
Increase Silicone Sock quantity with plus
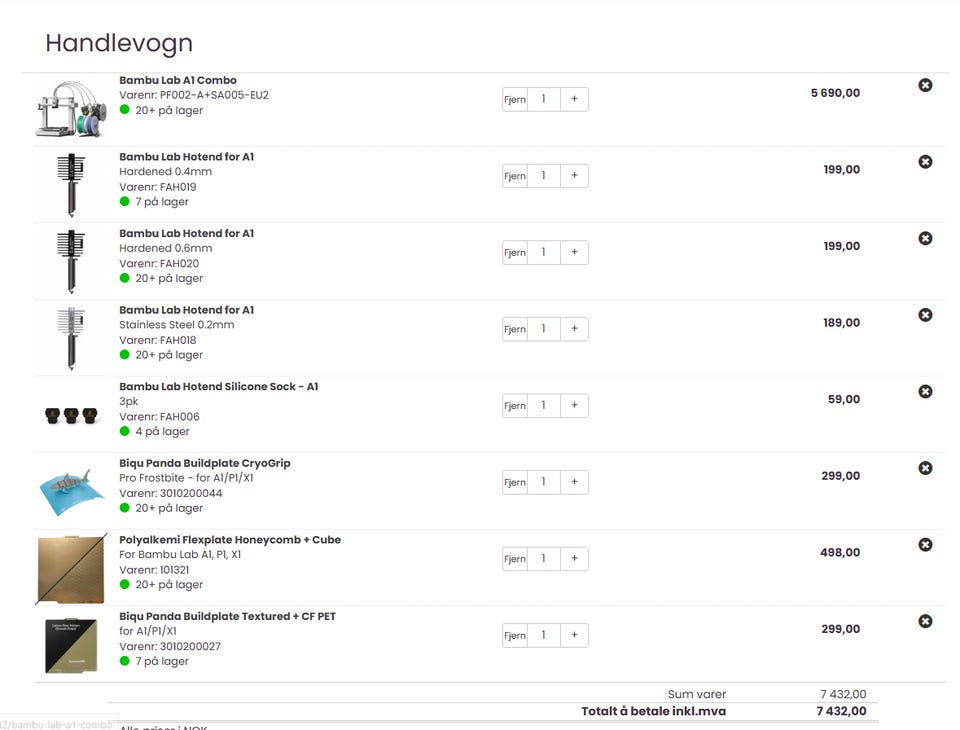click(574, 405)
